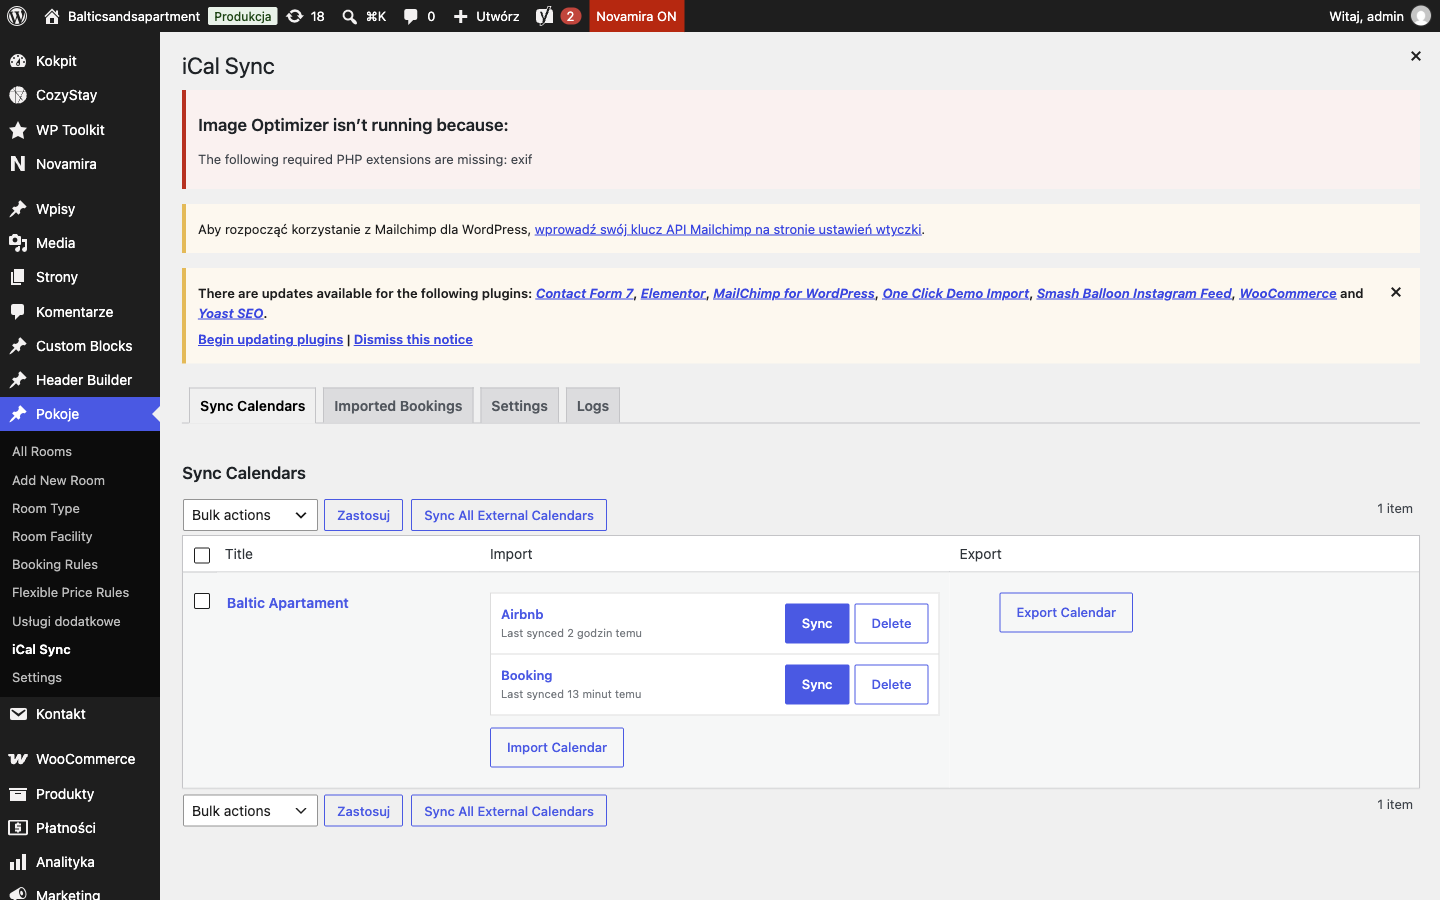Screen dimensions: 1440x900
Task: Open the top Bulk actions dropdown
Action: [250, 515]
